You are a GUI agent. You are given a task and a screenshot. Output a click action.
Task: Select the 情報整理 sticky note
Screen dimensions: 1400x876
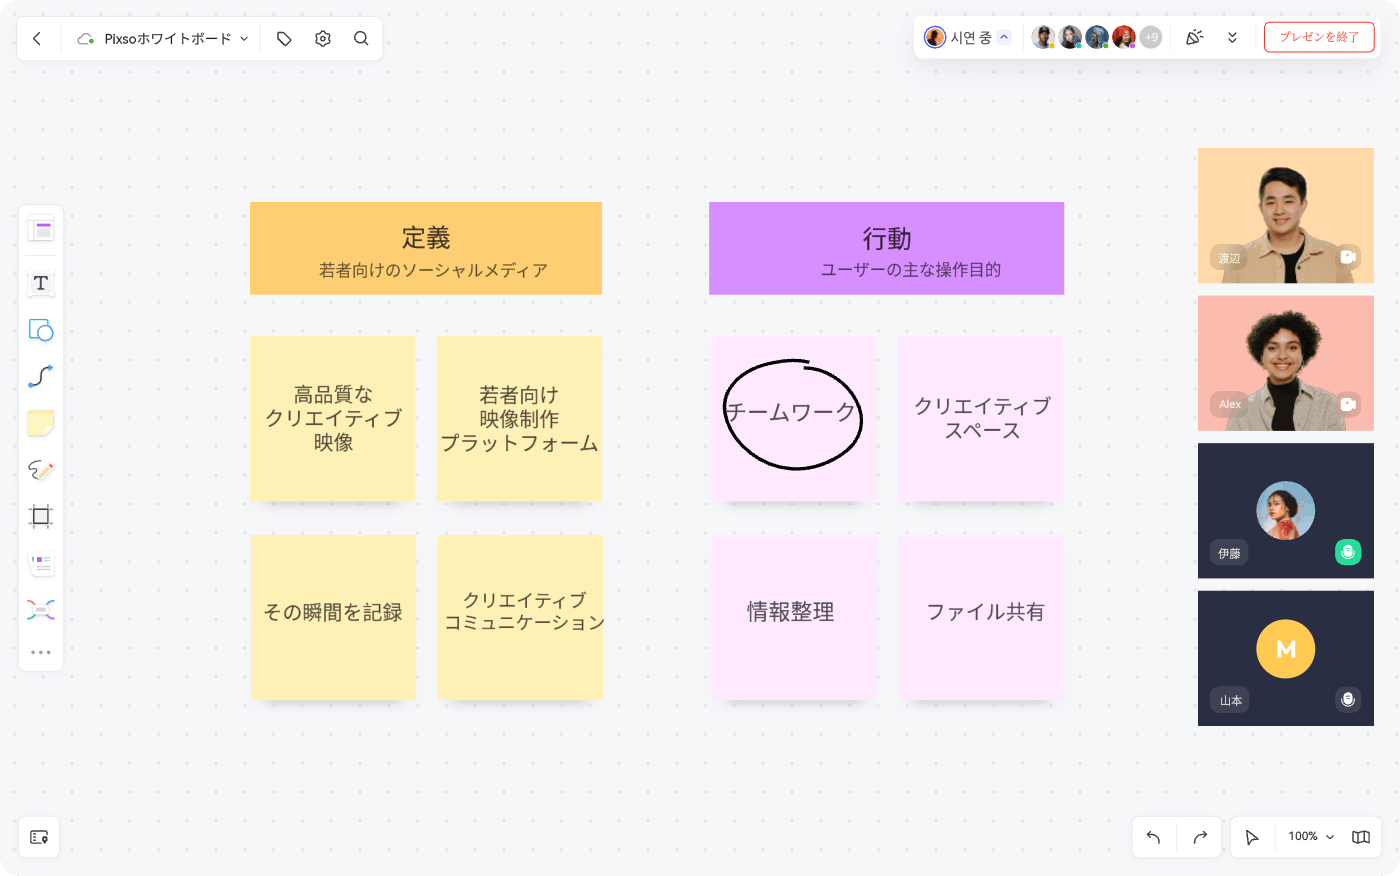[x=794, y=617]
